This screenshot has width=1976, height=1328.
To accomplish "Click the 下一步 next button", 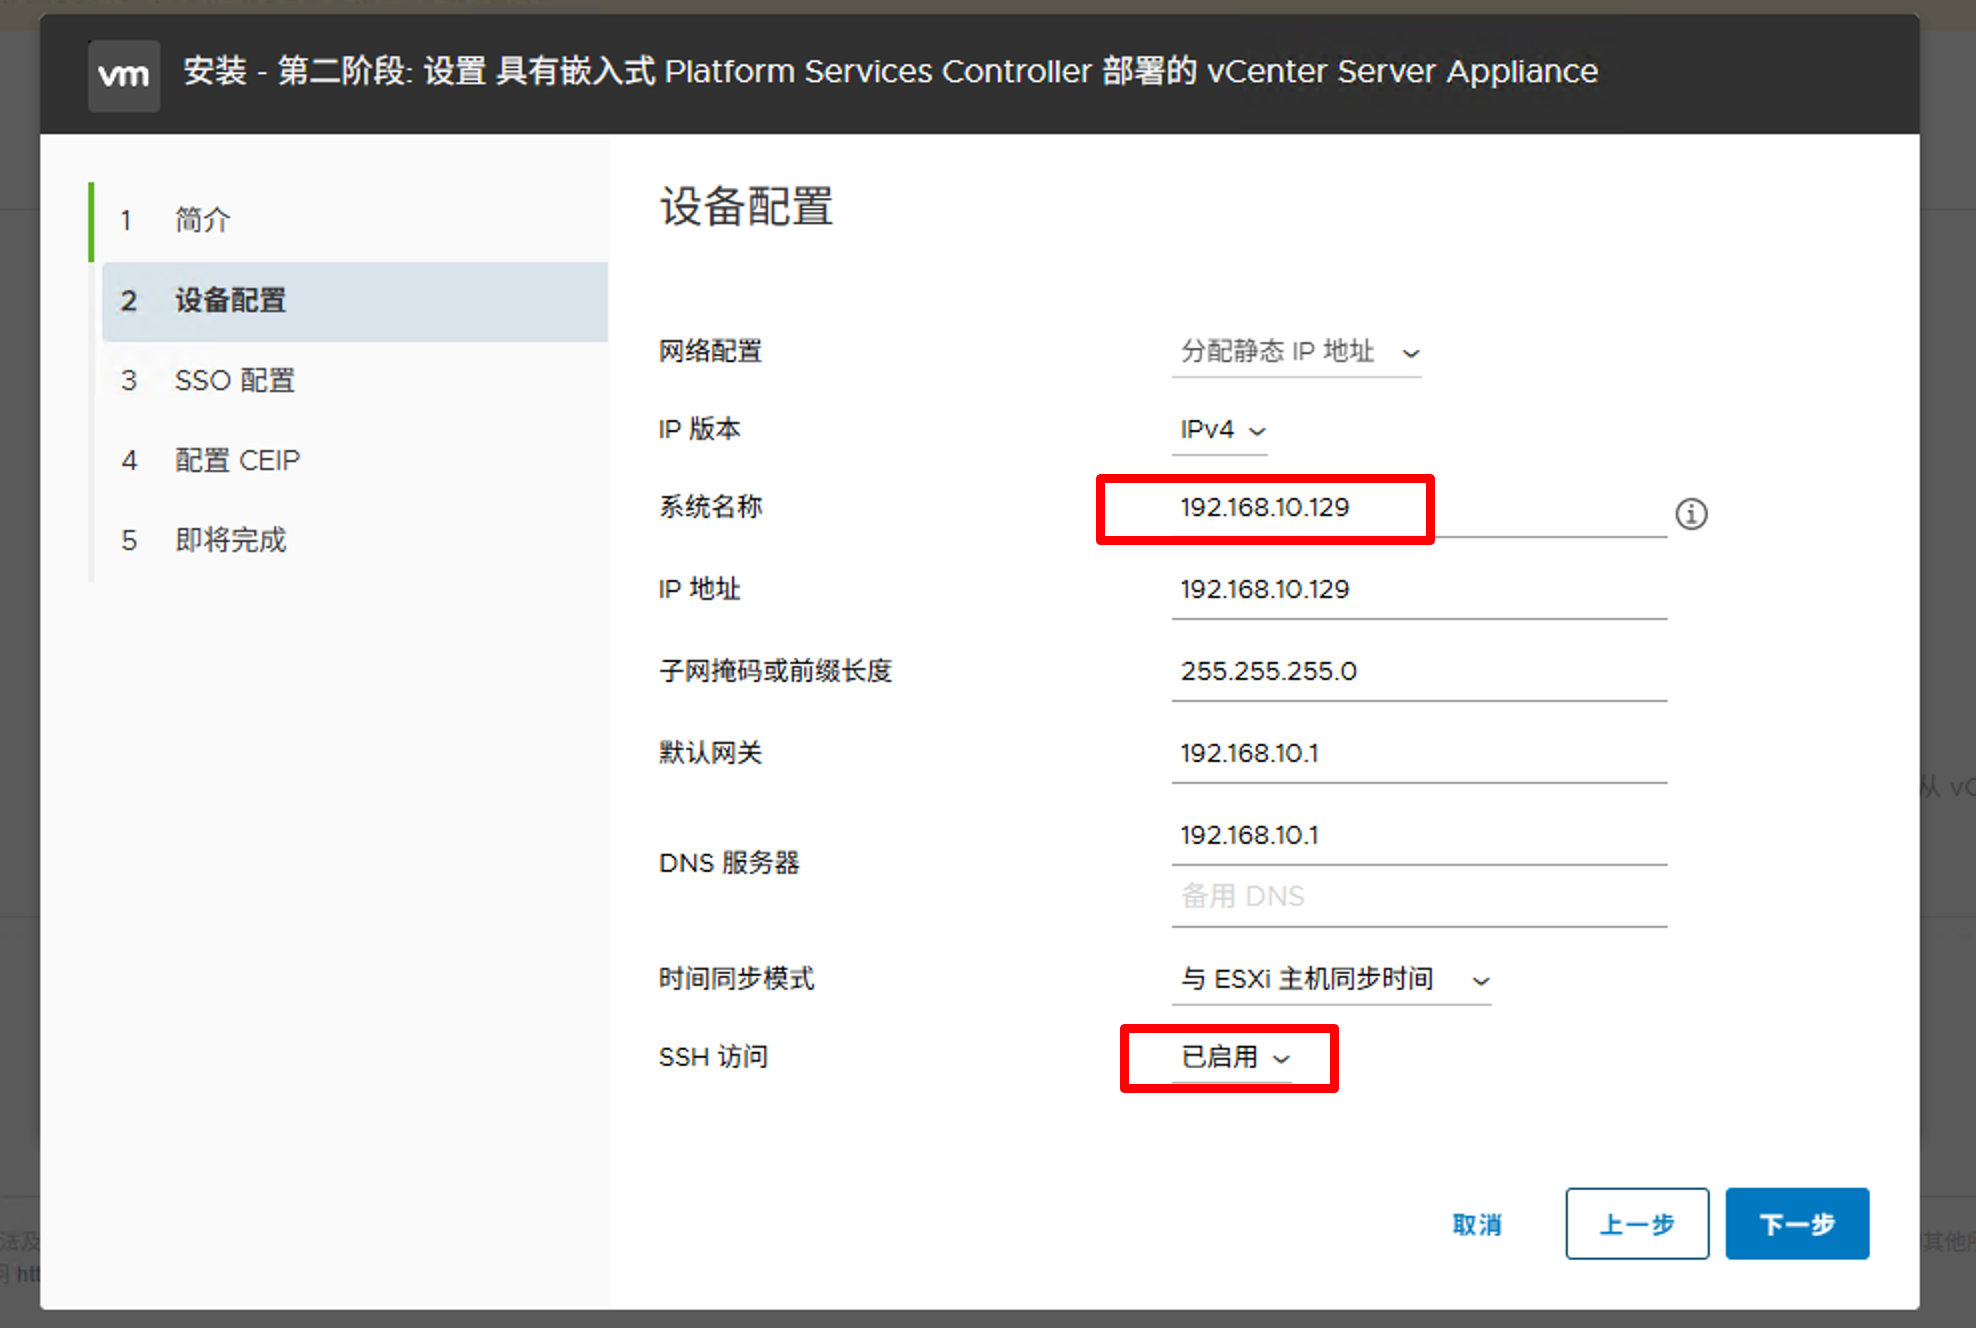I will [x=1797, y=1224].
